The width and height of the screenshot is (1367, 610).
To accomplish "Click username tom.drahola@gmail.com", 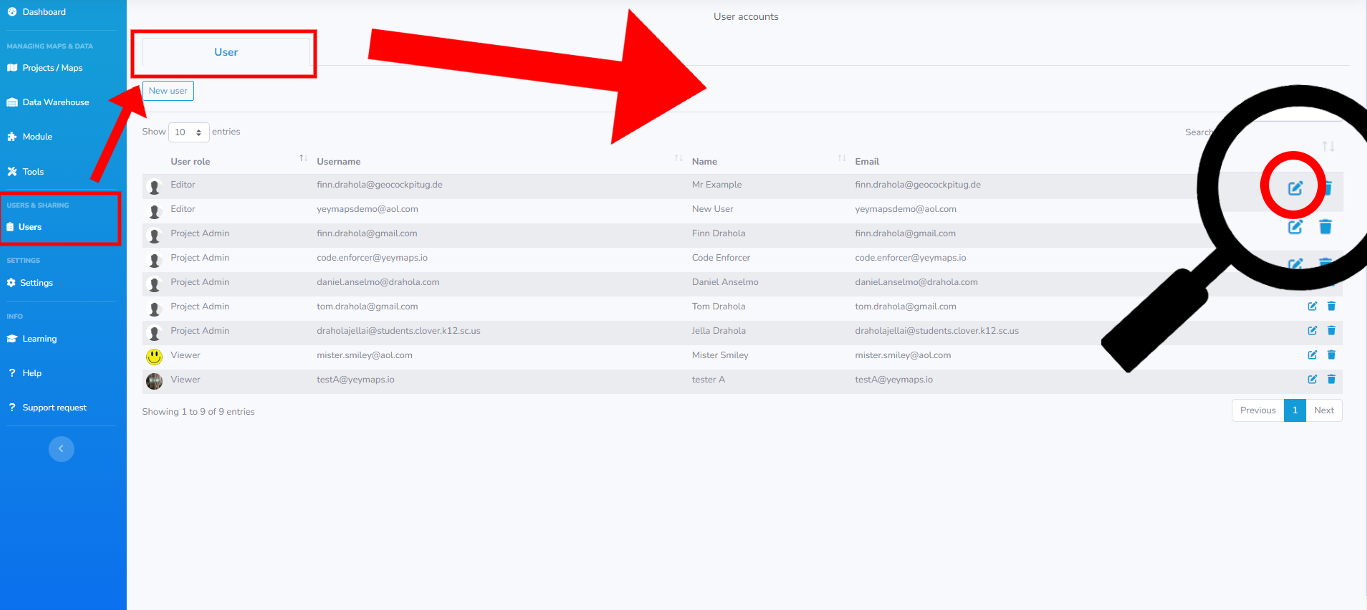I will (x=367, y=306).
